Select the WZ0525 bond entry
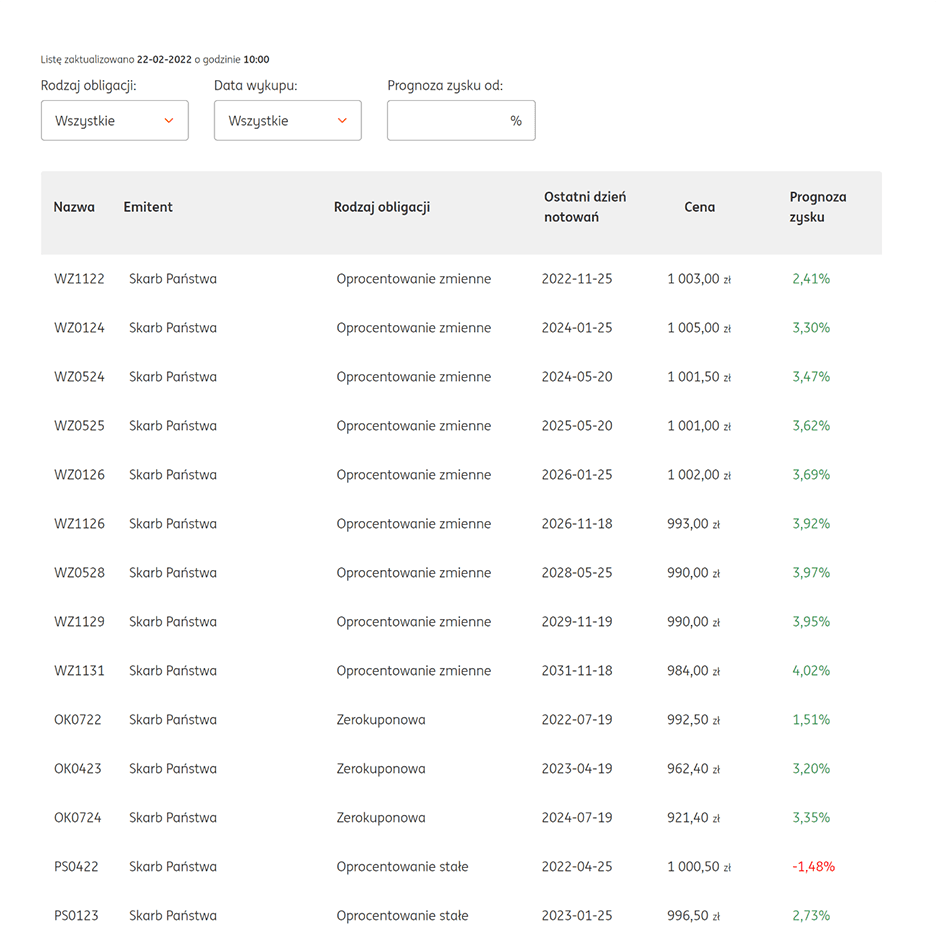 (x=79, y=426)
